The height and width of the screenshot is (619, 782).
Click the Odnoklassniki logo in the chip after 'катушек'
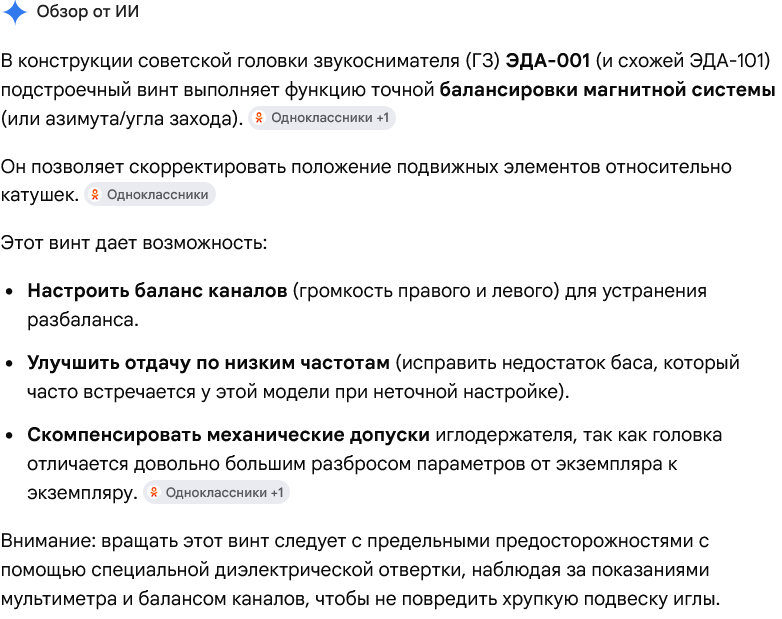pos(95,195)
